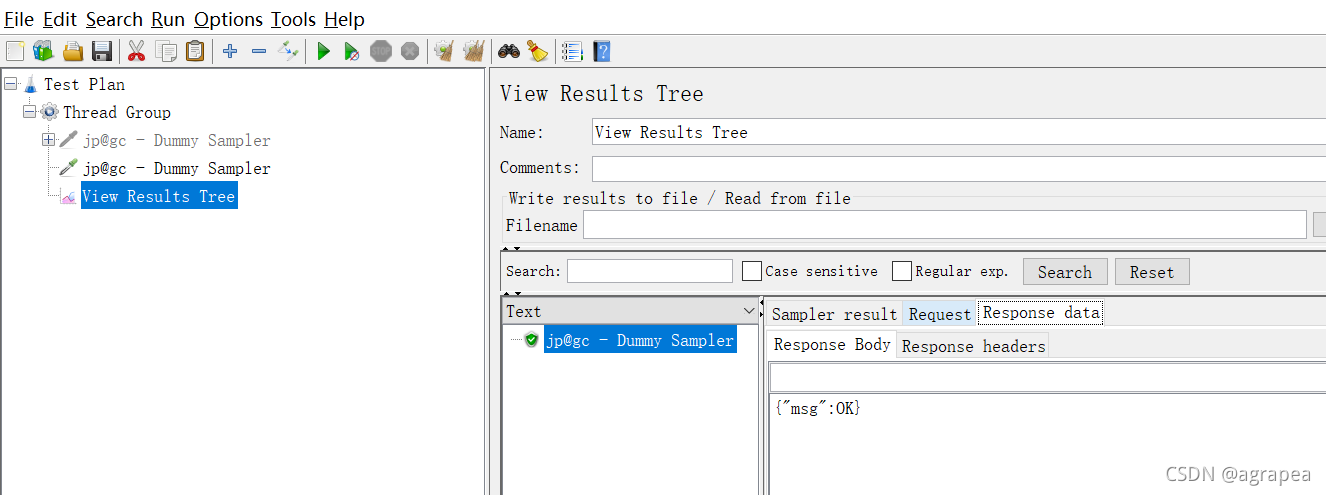Shut down test with grey X icon
The width and height of the screenshot is (1326, 495).
tap(410, 51)
